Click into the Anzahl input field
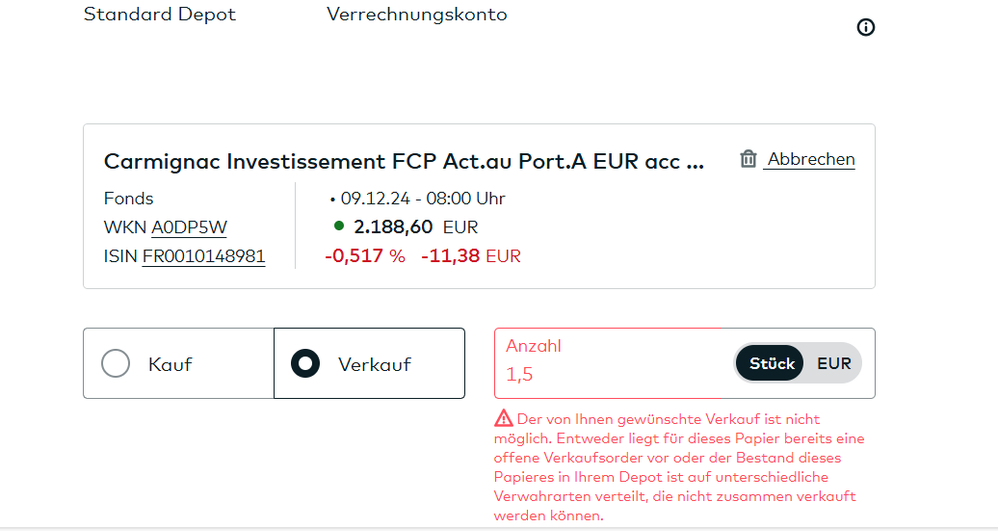 (610, 375)
